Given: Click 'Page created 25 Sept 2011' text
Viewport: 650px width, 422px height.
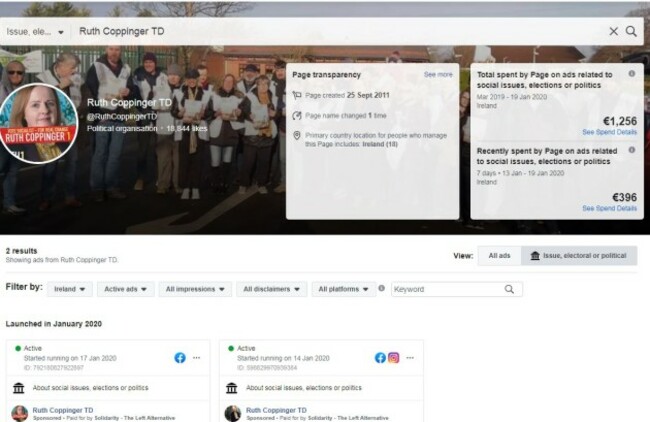Looking at the screenshot, I should coord(347,95).
